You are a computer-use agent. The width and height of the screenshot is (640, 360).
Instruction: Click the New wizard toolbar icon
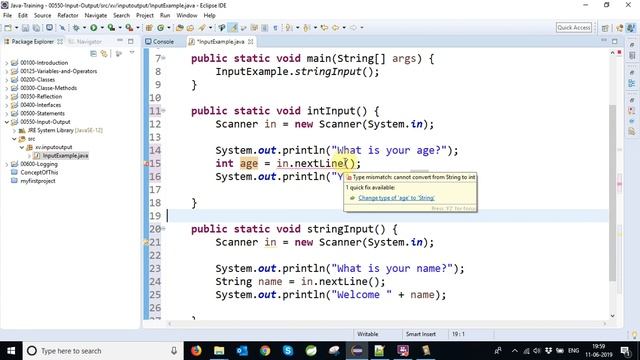8,28
